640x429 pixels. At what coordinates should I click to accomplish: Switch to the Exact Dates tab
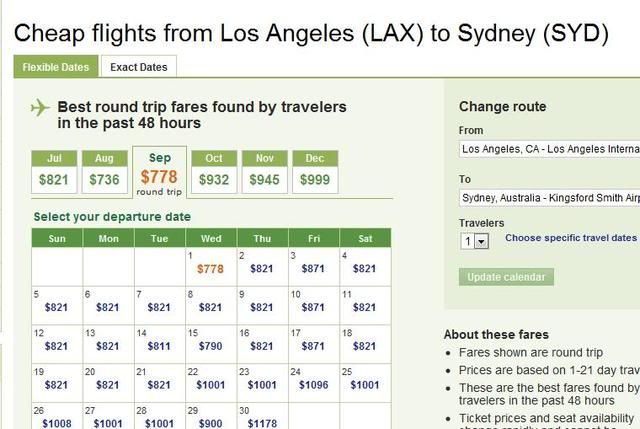[139, 67]
